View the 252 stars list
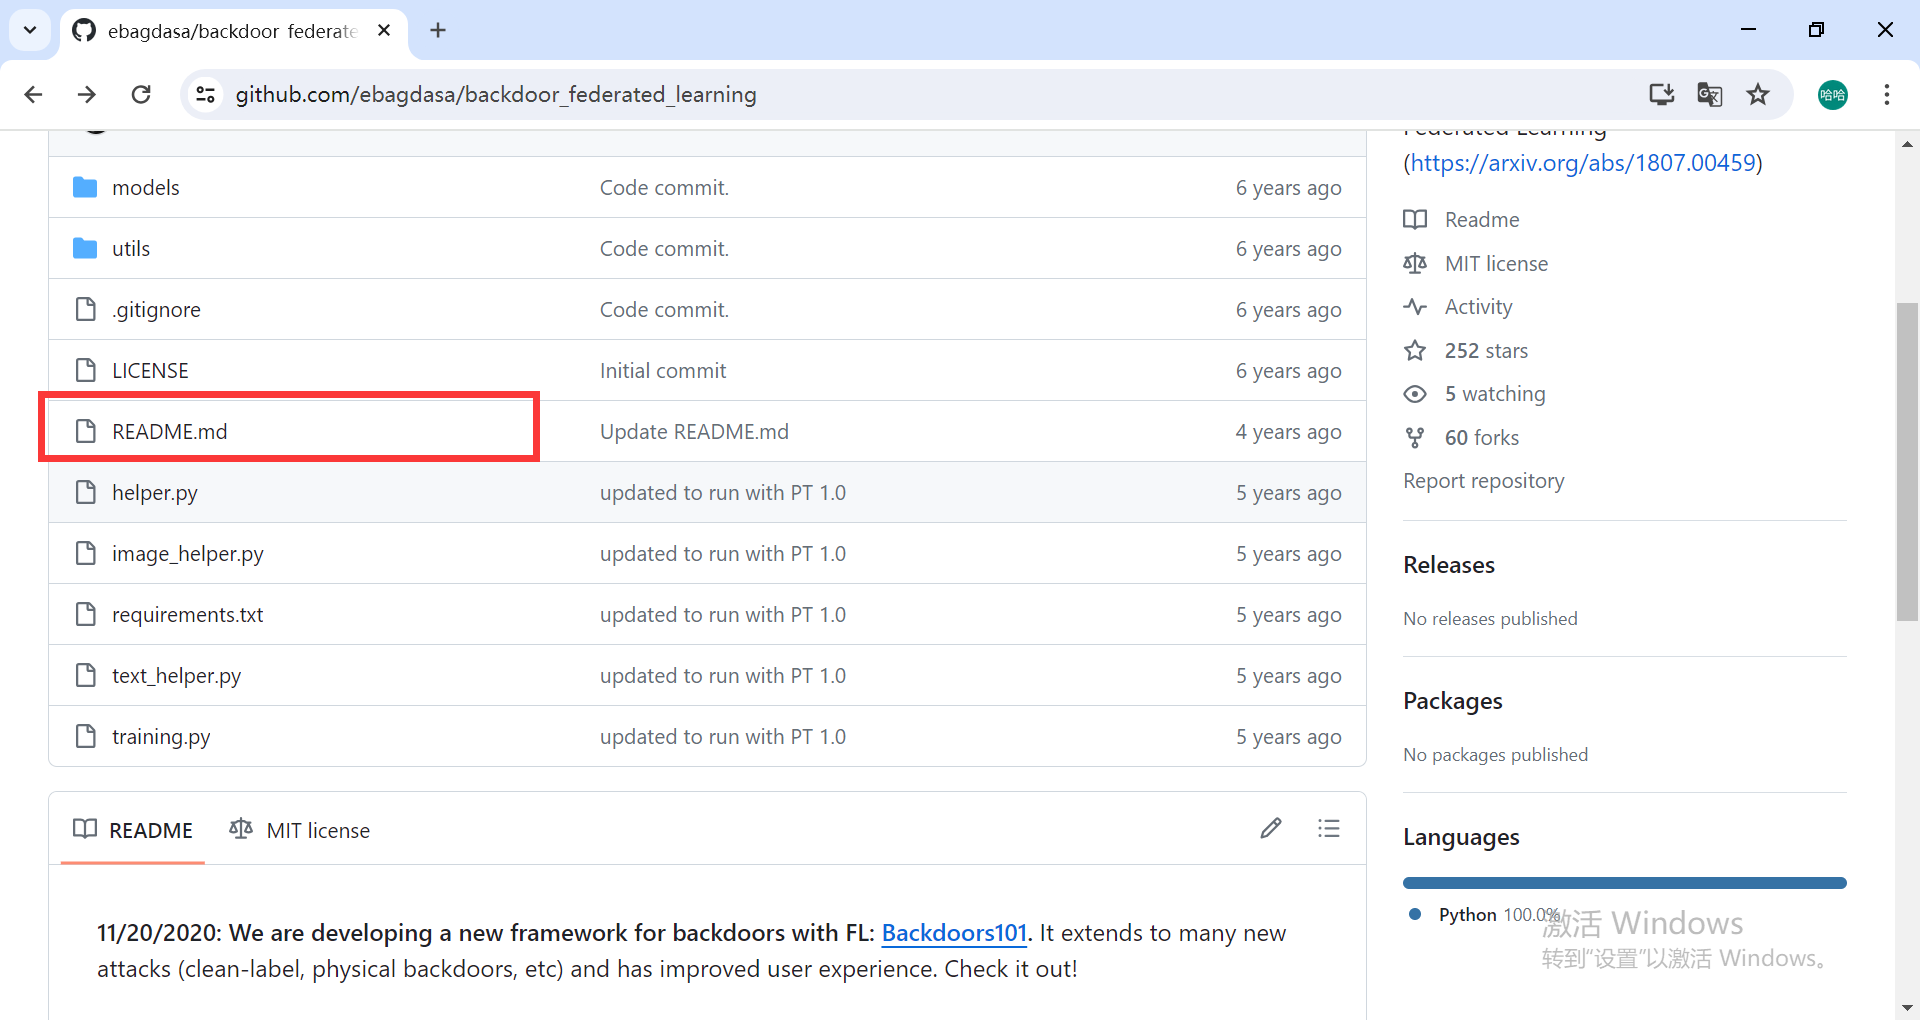Screen dimensions: 1920x1020 1466,351
